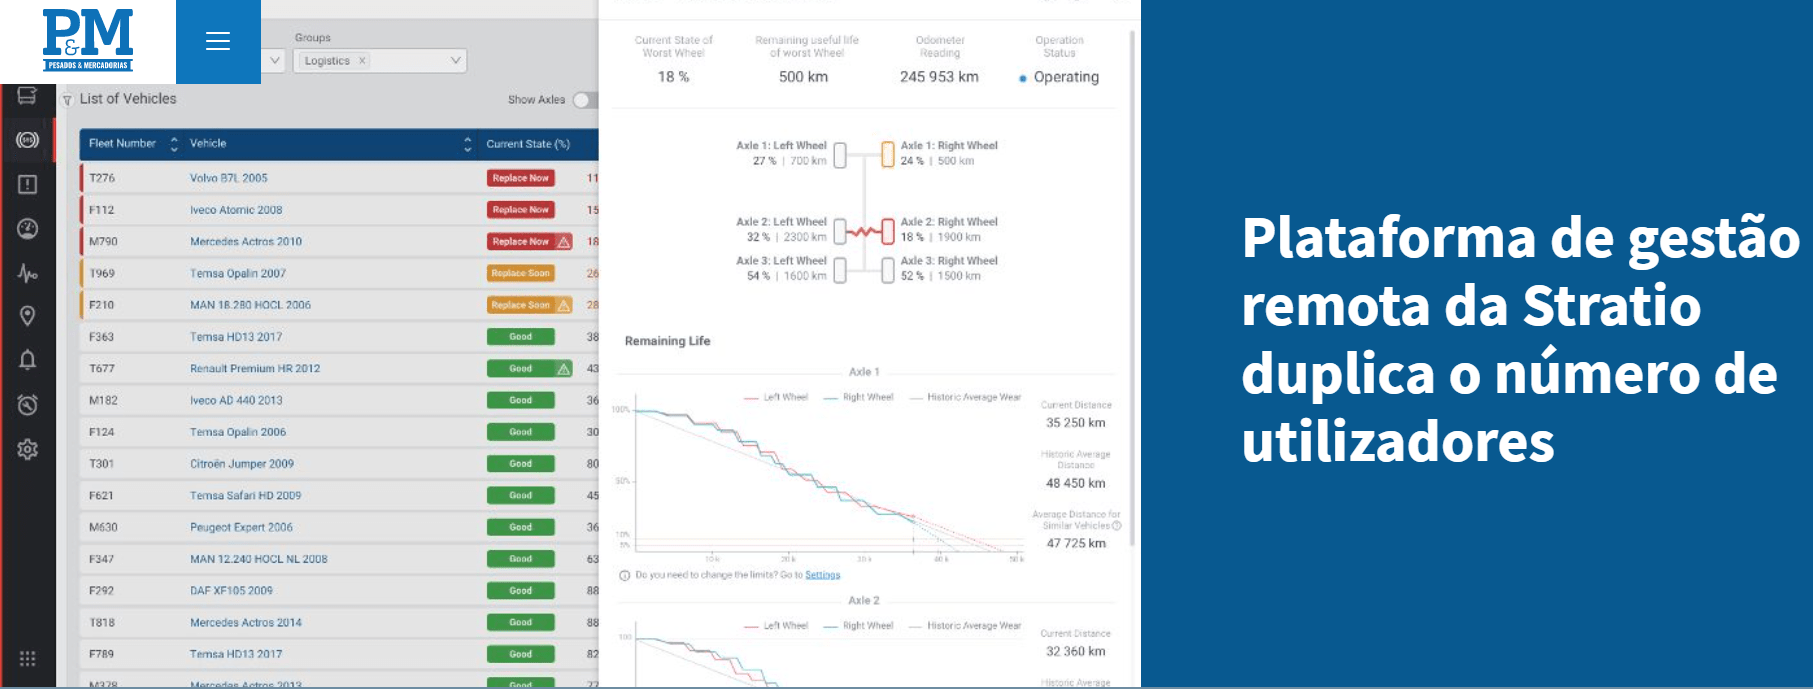Click the help icon beside Average Distance for Similar Vehicles
The height and width of the screenshot is (689, 1813).
click(x=1116, y=526)
